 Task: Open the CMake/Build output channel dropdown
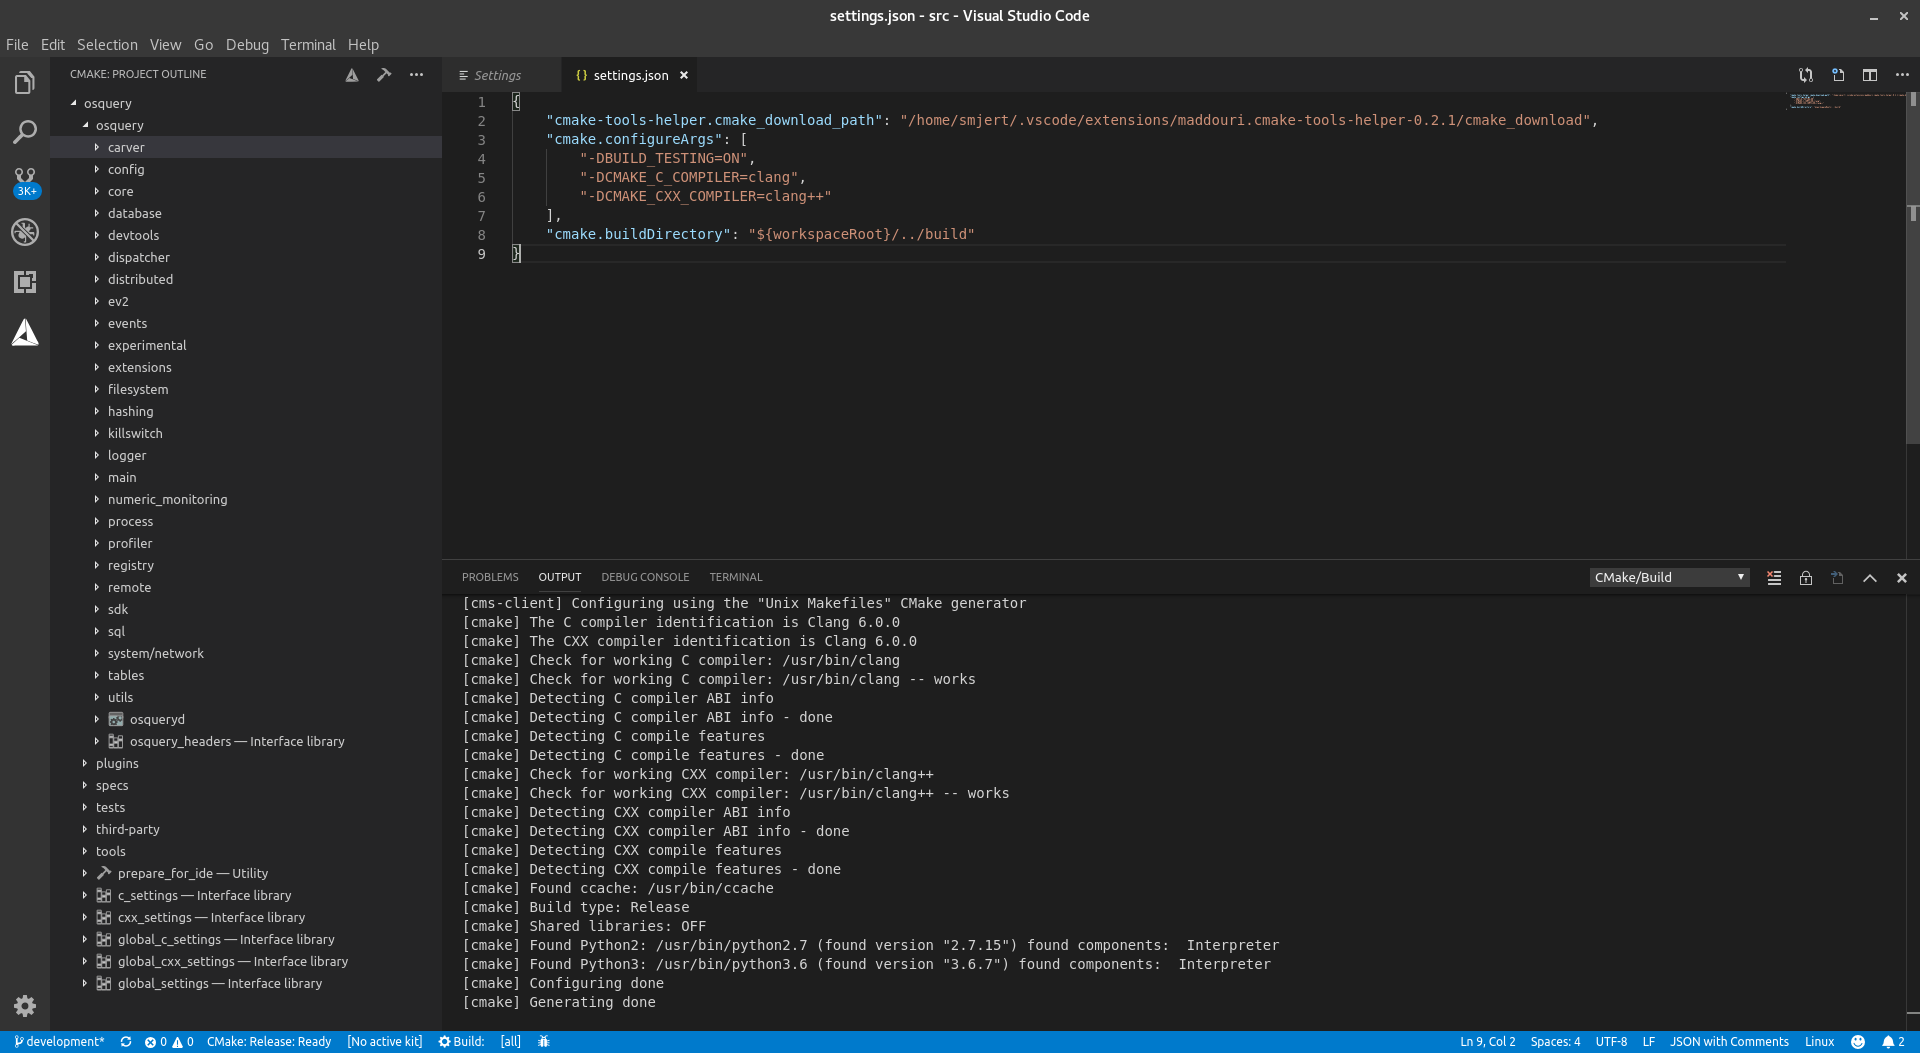[1669, 578]
